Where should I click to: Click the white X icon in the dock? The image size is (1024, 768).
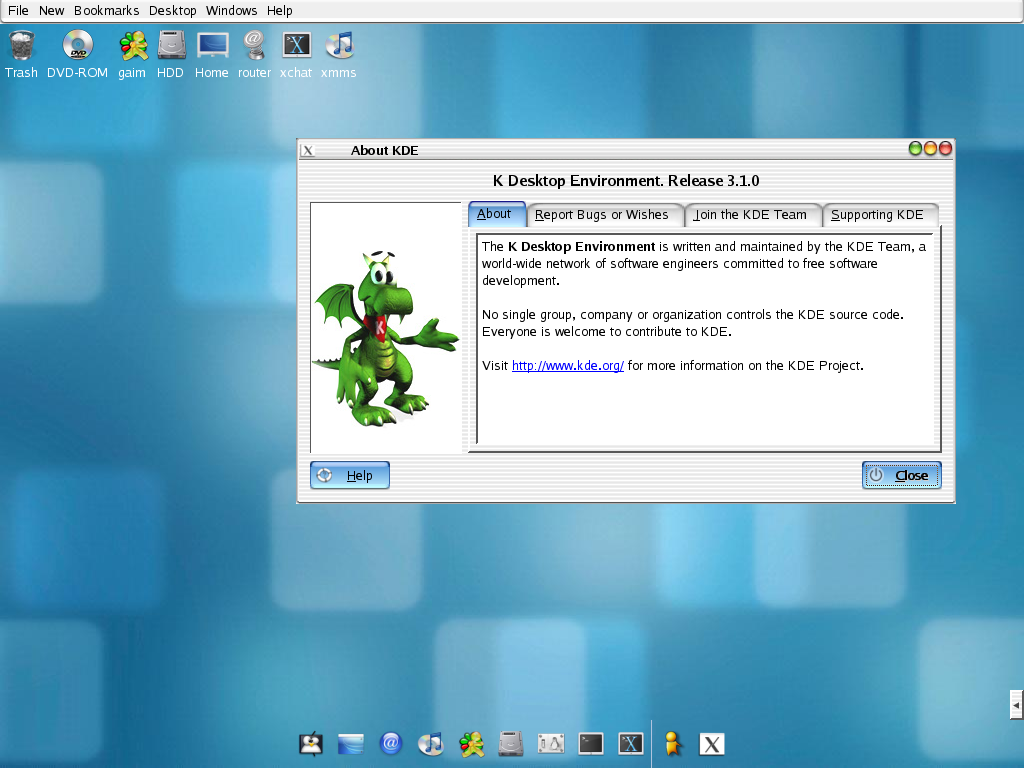click(x=712, y=743)
